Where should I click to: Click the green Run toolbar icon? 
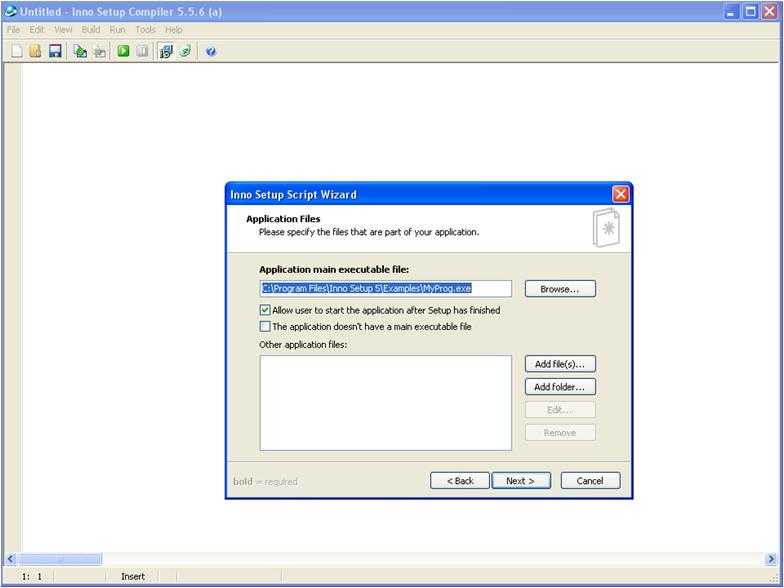[x=123, y=51]
